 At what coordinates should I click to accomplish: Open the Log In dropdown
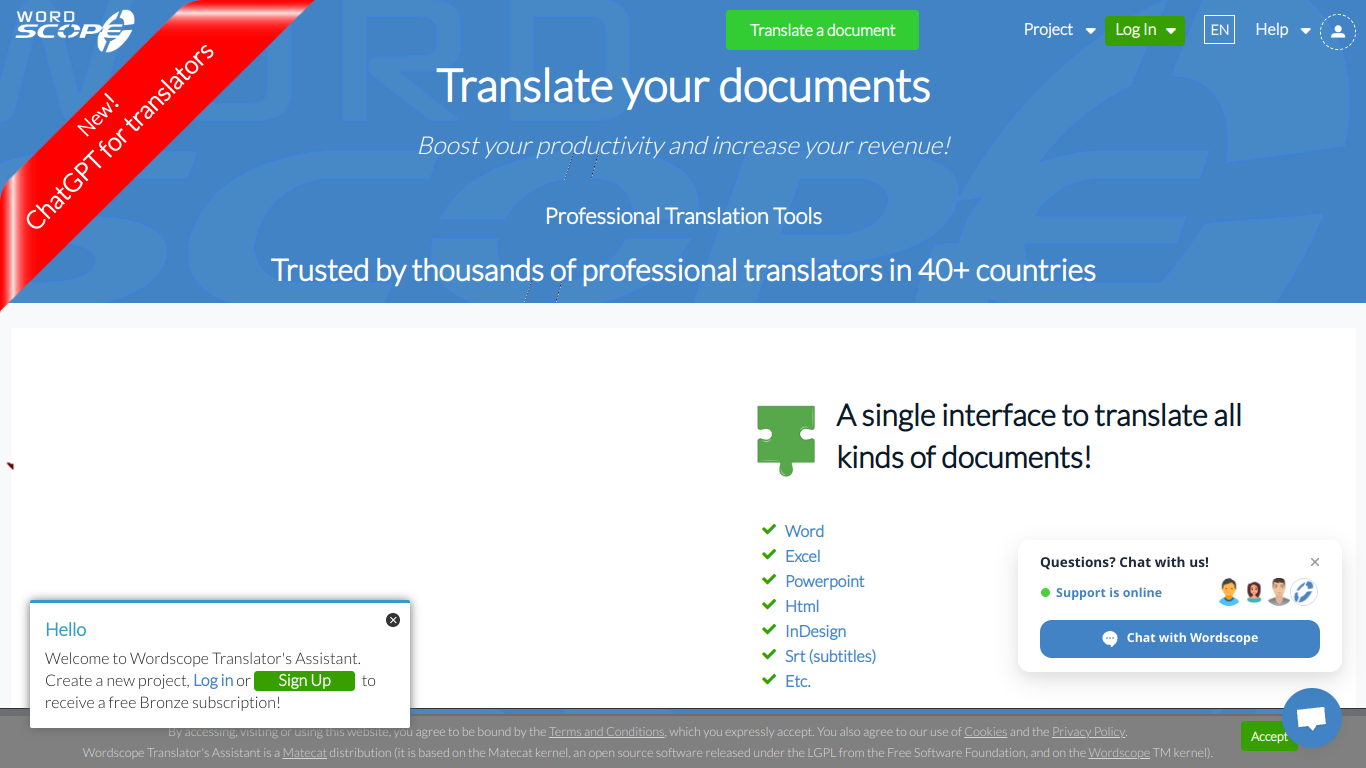coord(1145,30)
